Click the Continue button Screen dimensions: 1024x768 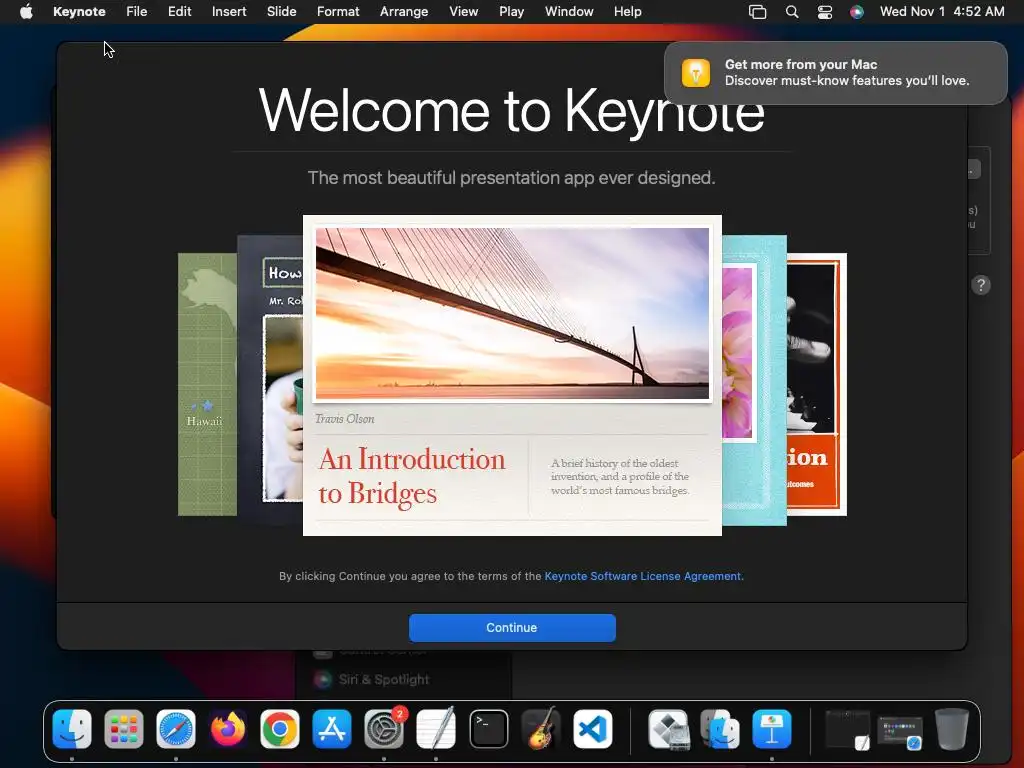pyautogui.click(x=512, y=628)
